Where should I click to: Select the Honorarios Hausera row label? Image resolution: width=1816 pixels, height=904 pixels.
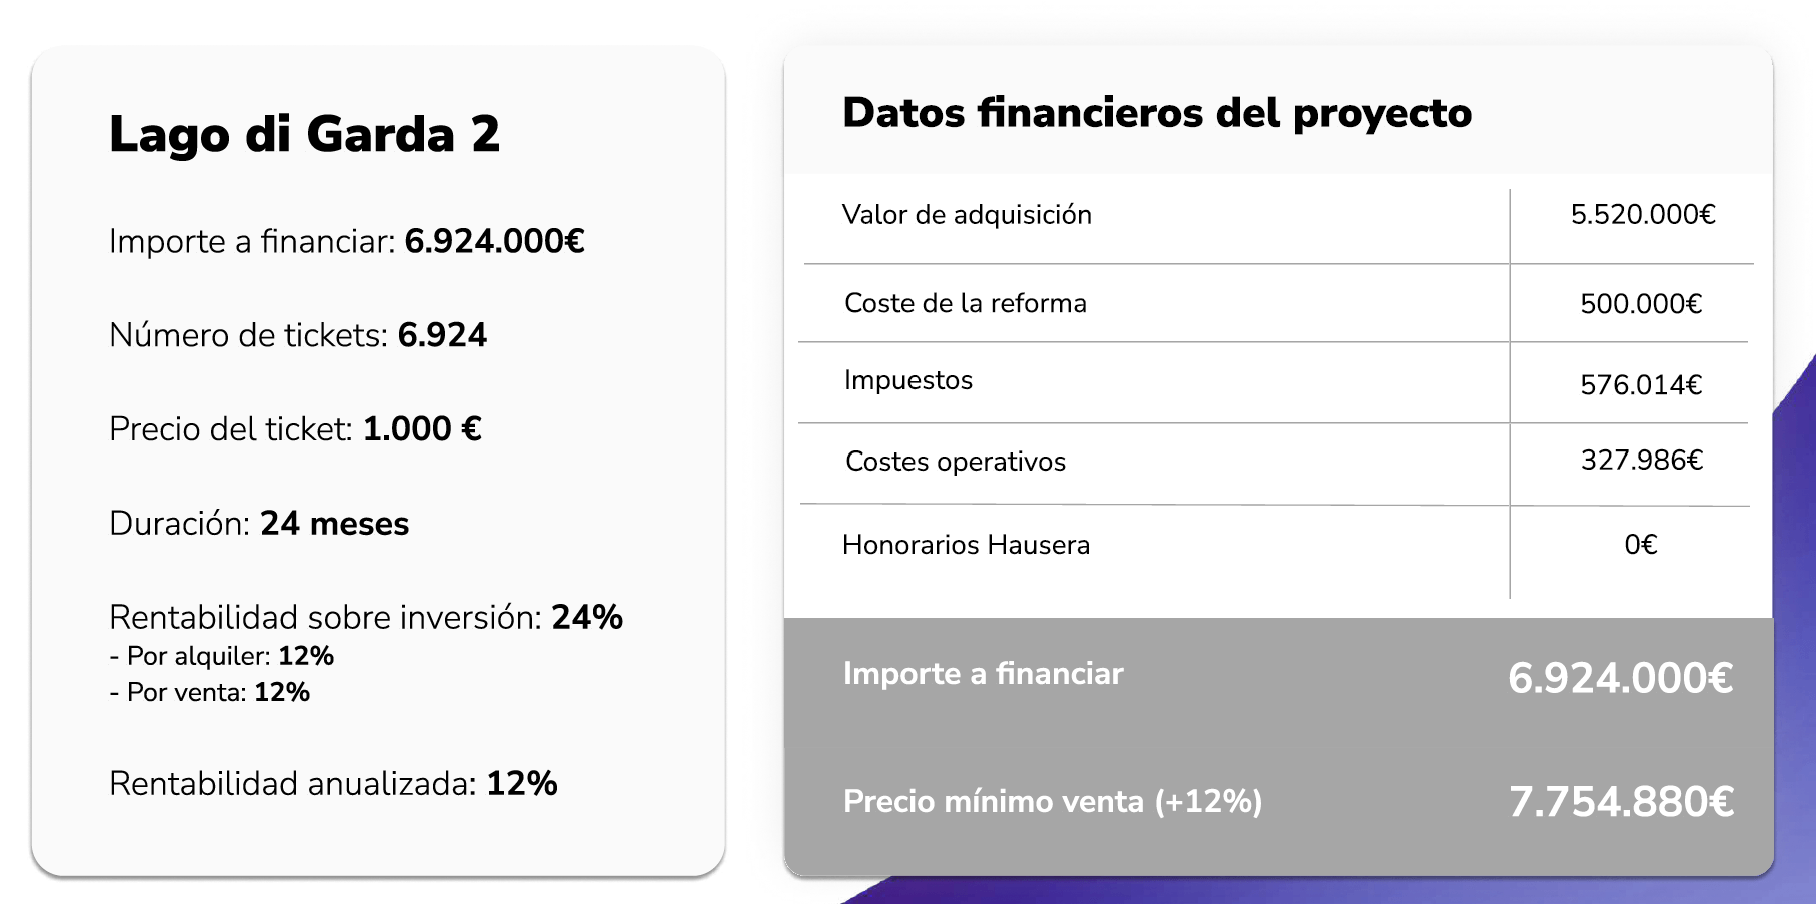(x=966, y=545)
